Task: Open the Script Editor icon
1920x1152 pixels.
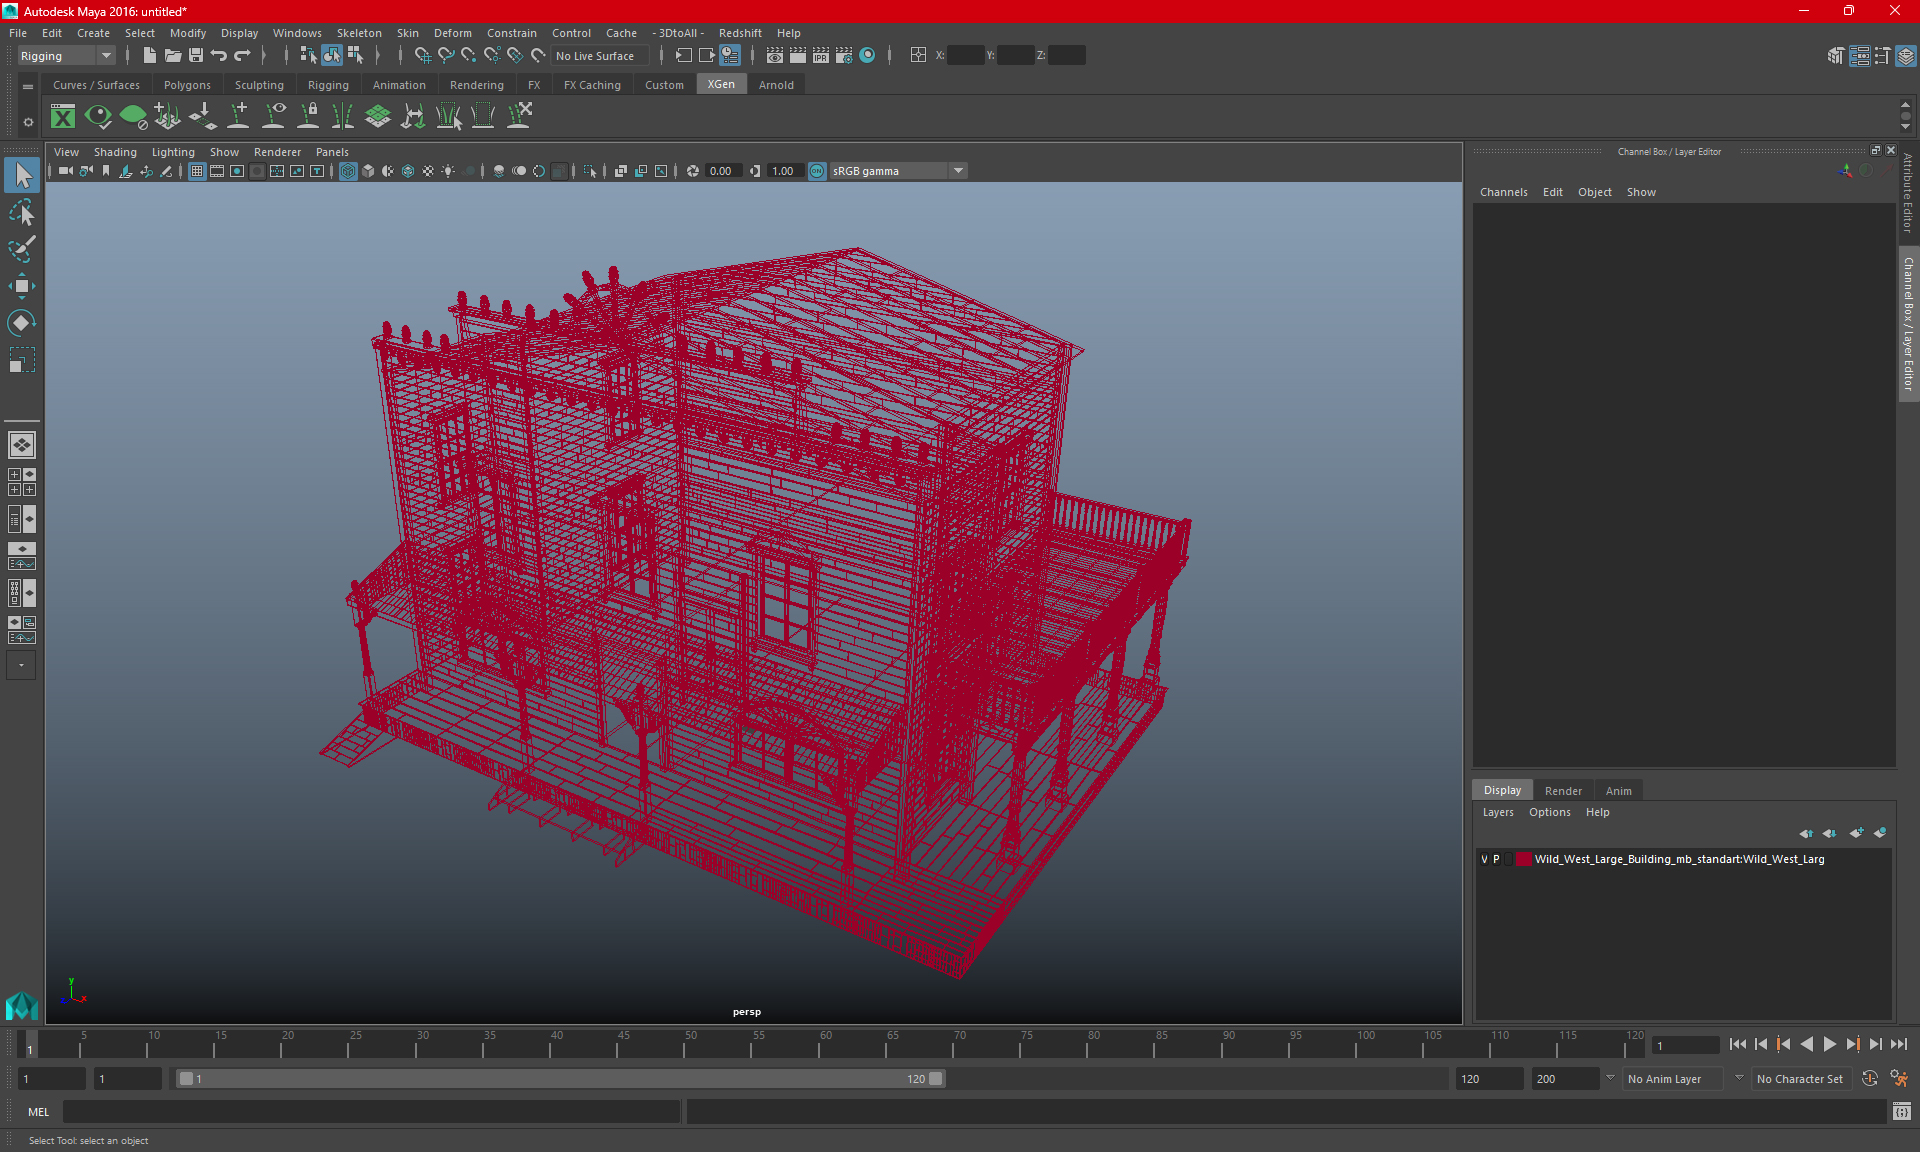Action: [1902, 1111]
